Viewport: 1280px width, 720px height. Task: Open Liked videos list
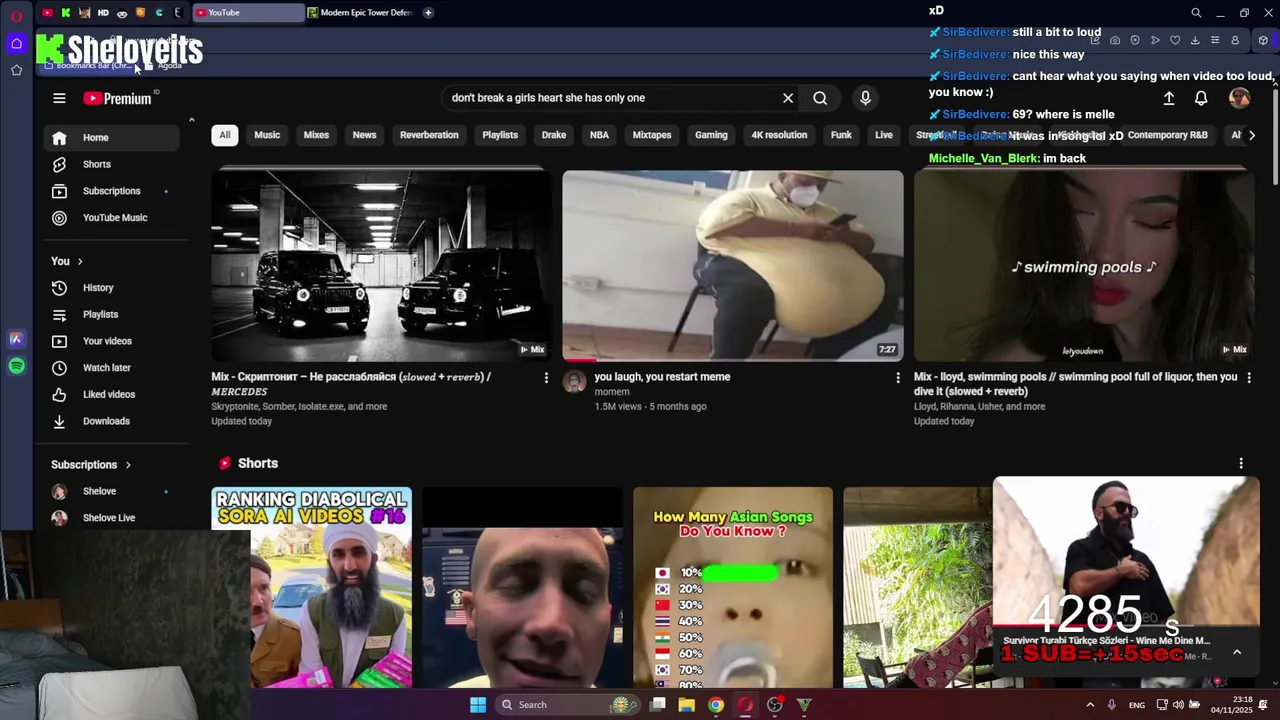pos(112,394)
